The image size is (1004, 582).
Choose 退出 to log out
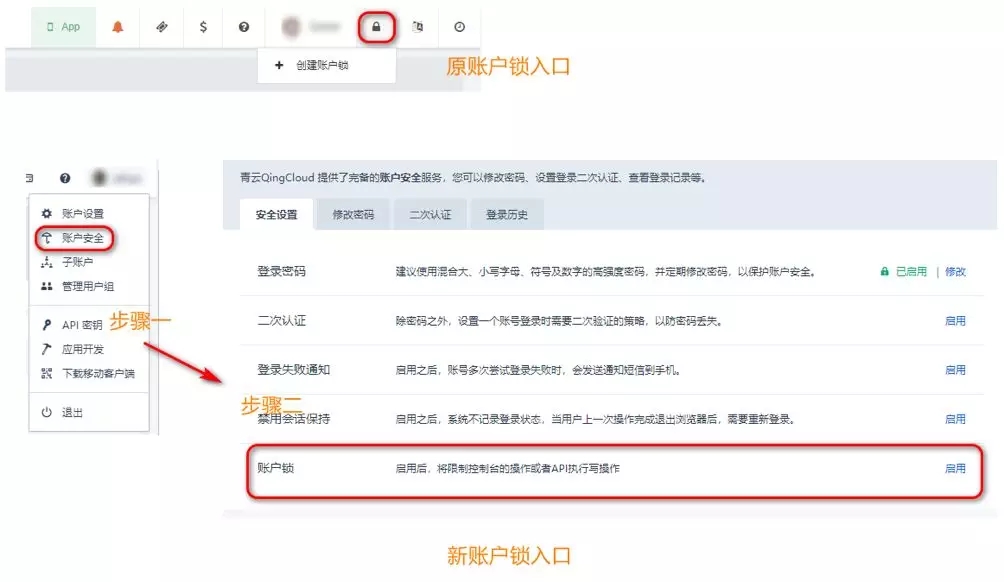[x=72, y=413]
